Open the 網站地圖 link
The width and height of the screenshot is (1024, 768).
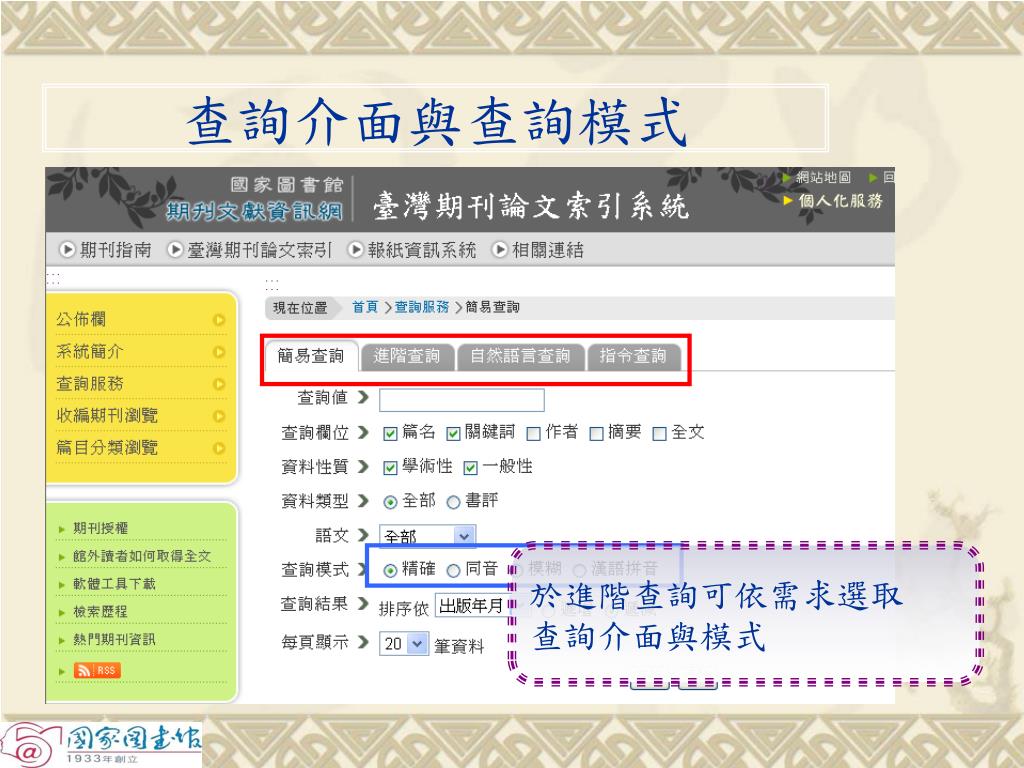[x=824, y=177]
